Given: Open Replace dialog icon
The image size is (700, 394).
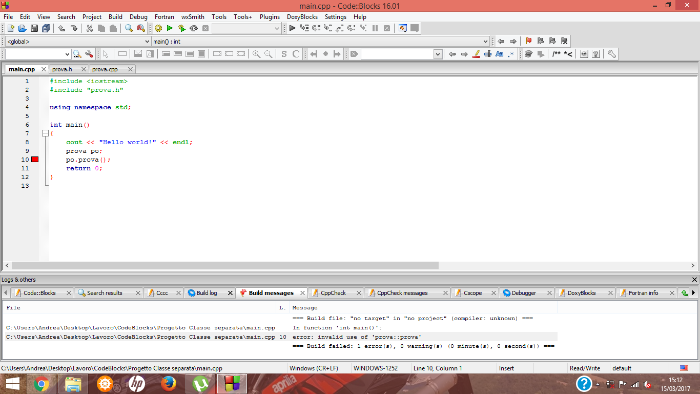Looking at the screenshot, I should pos(141,28).
